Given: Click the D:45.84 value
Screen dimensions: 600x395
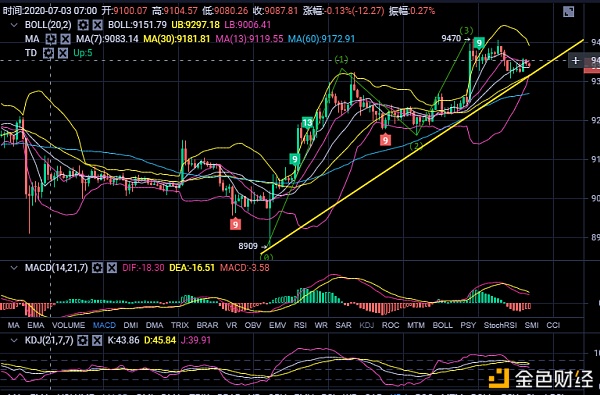Looking at the screenshot, I should tap(160, 340).
